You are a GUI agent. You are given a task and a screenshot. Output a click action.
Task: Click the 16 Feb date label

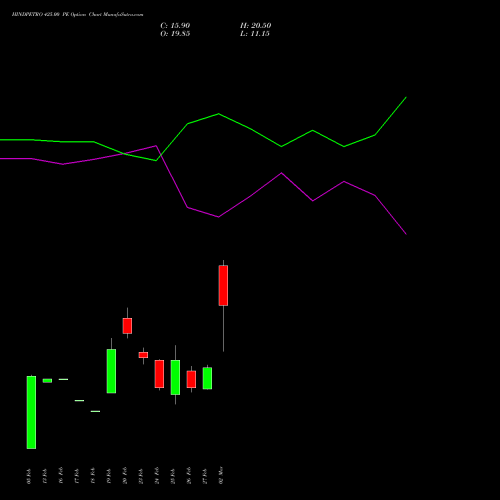[x=61, y=475]
